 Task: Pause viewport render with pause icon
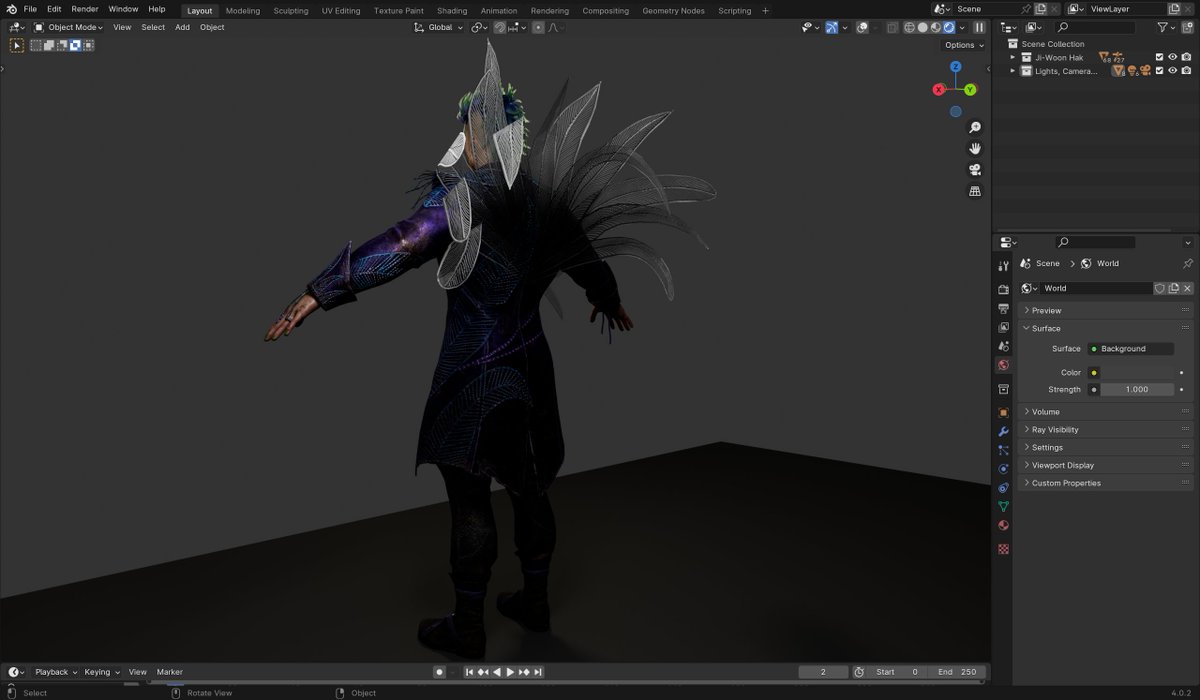point(979,27)
